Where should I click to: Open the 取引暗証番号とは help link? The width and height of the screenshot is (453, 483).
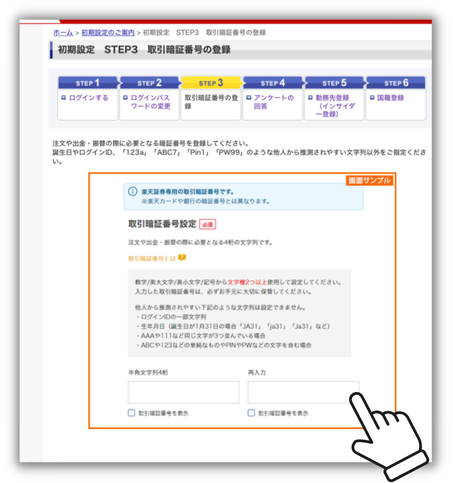pyautogui.click(x=152, y=258)
